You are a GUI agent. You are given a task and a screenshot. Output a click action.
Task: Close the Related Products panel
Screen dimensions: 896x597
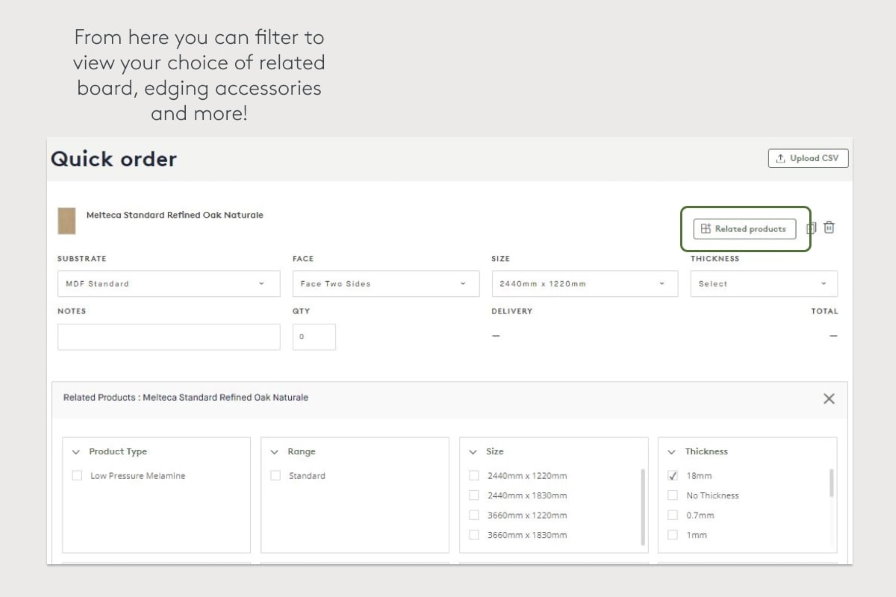click(828, 399)
